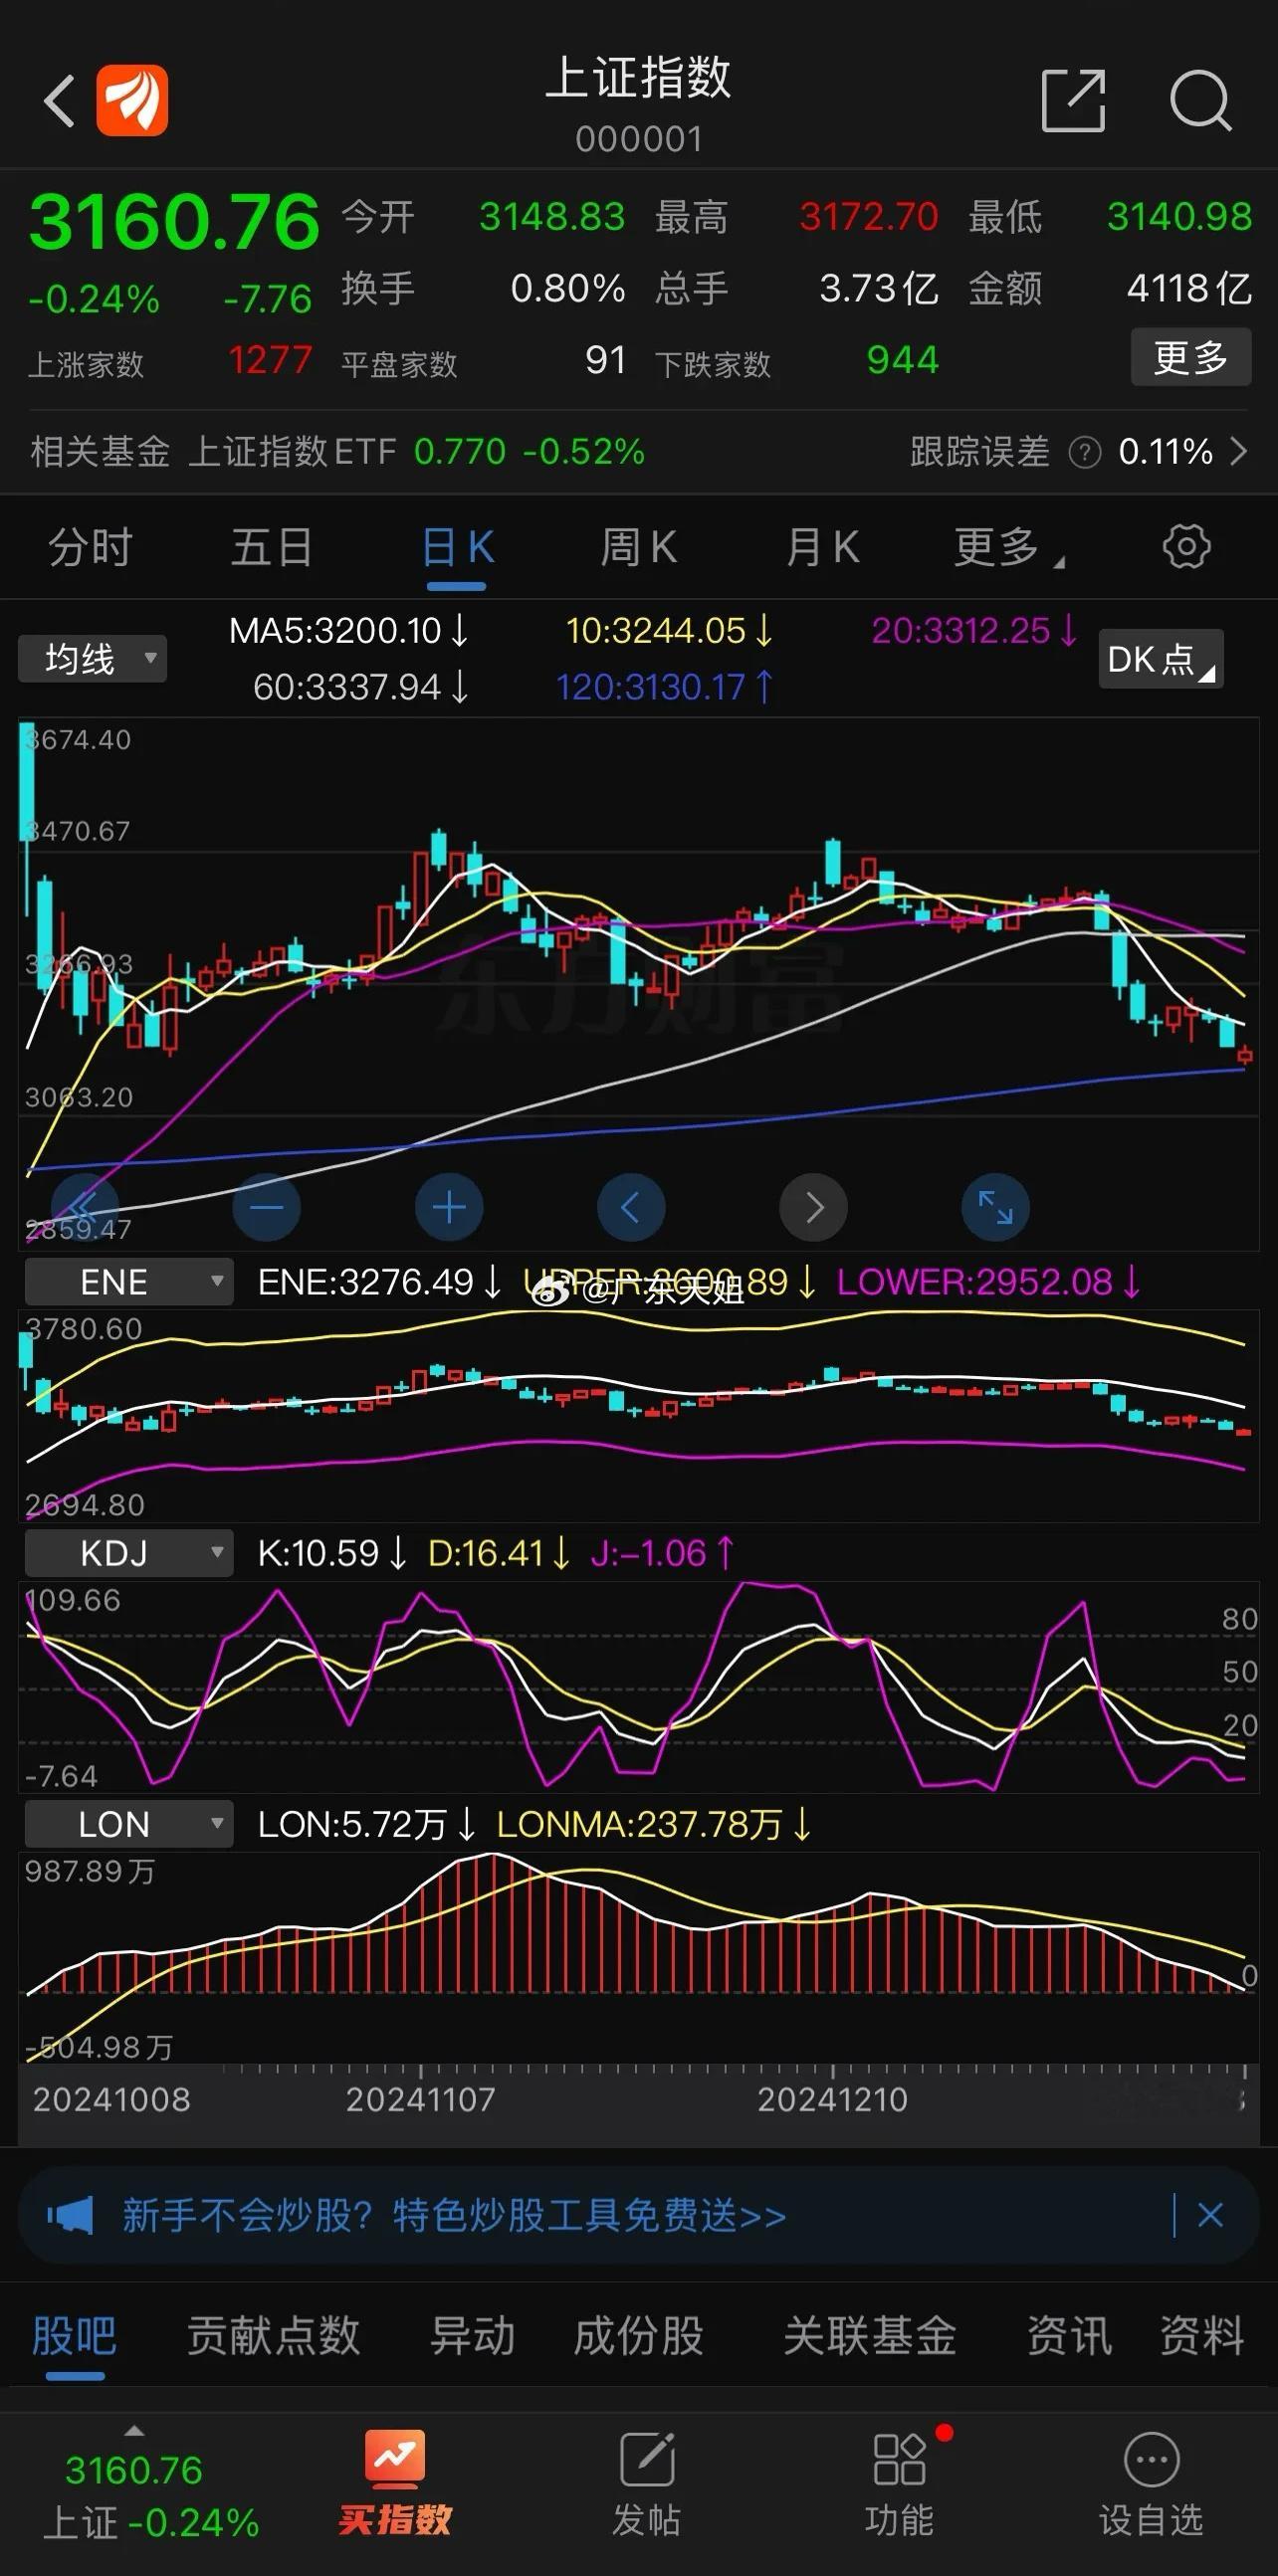The width and height of the screenshot is (1278, 2576).
Task: Tap the 120:3130.17 moving average value
Action: [x=664, y=687]
